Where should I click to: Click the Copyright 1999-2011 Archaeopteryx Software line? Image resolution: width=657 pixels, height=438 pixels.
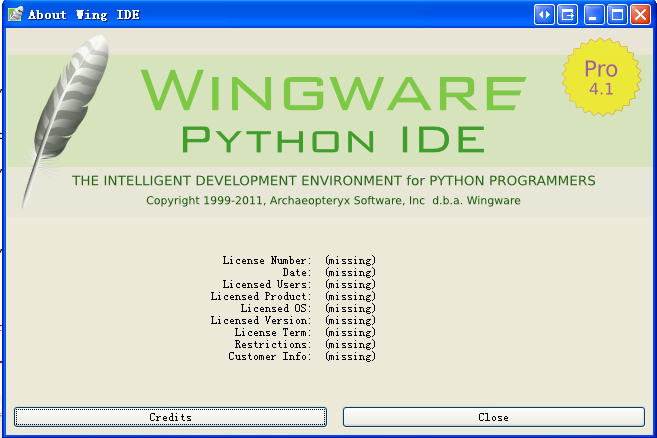(x=333, y=201)
